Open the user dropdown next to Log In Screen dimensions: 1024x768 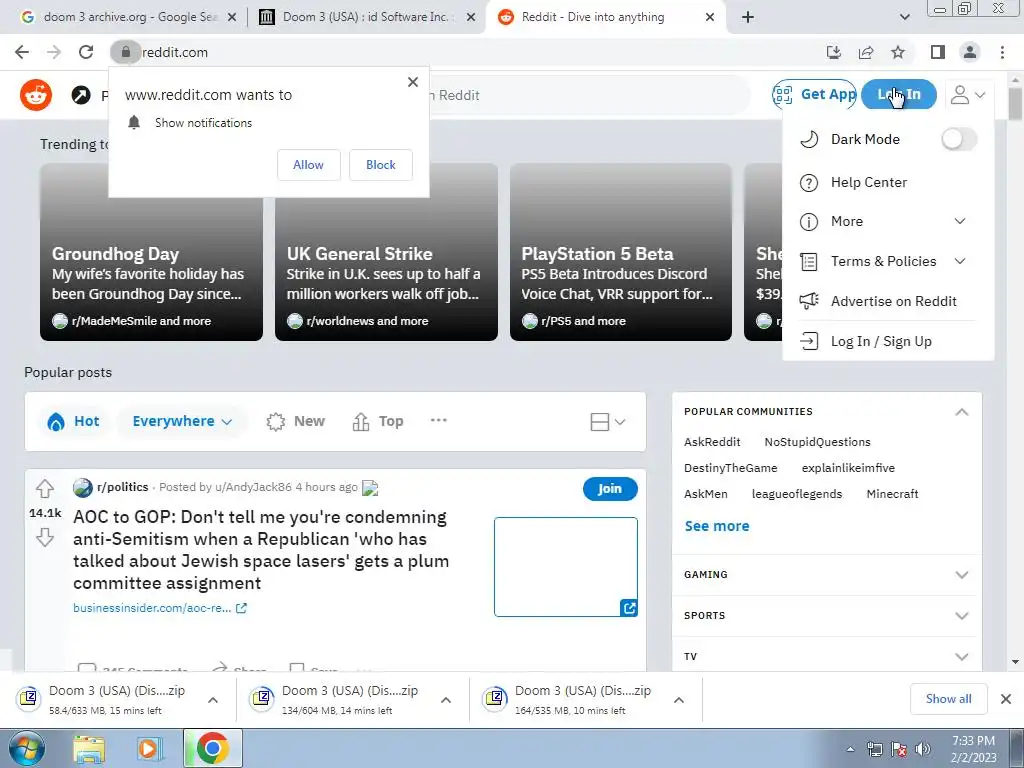pos(968,95)
